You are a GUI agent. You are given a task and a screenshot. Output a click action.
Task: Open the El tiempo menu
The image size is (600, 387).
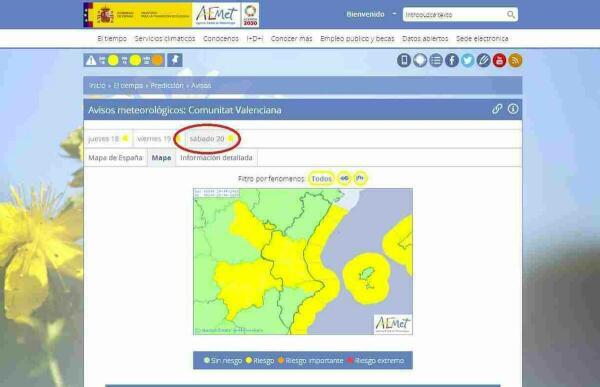(112, 39)
